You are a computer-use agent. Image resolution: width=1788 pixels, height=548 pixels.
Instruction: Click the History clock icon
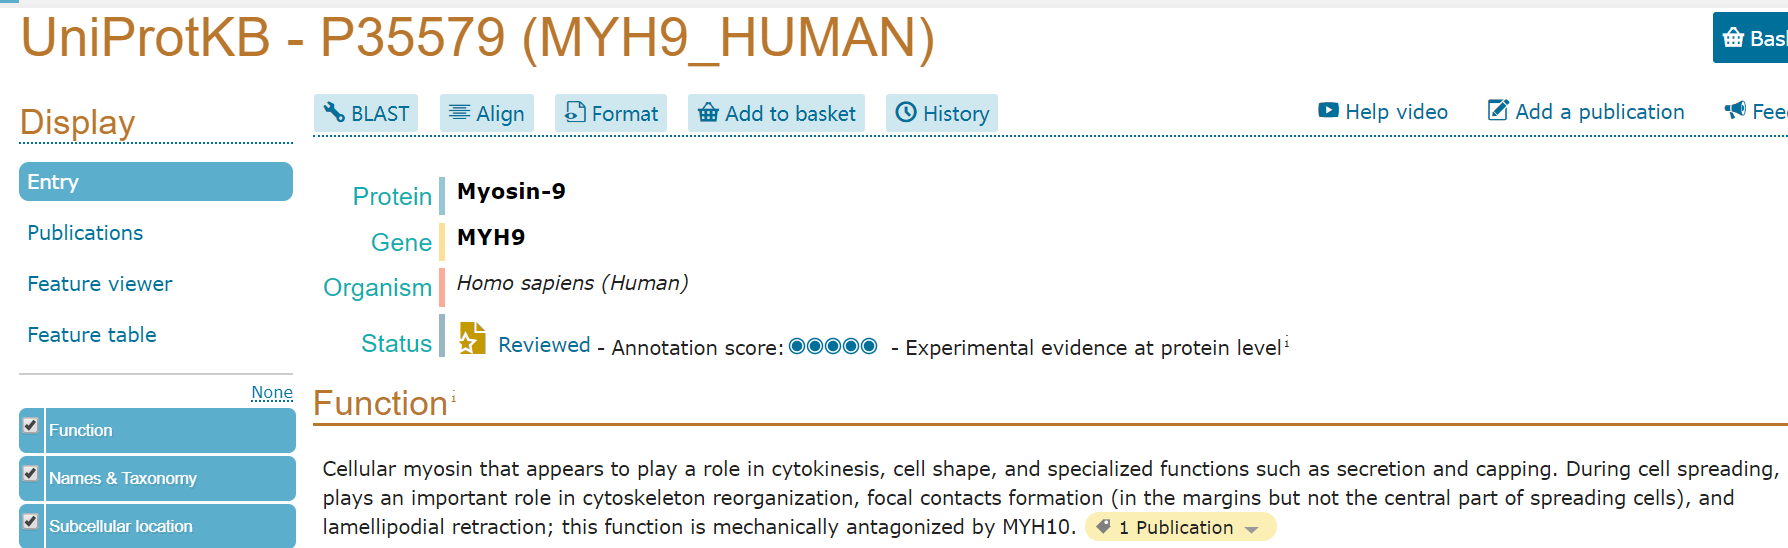pyautogui.click(x=906, y=112)
